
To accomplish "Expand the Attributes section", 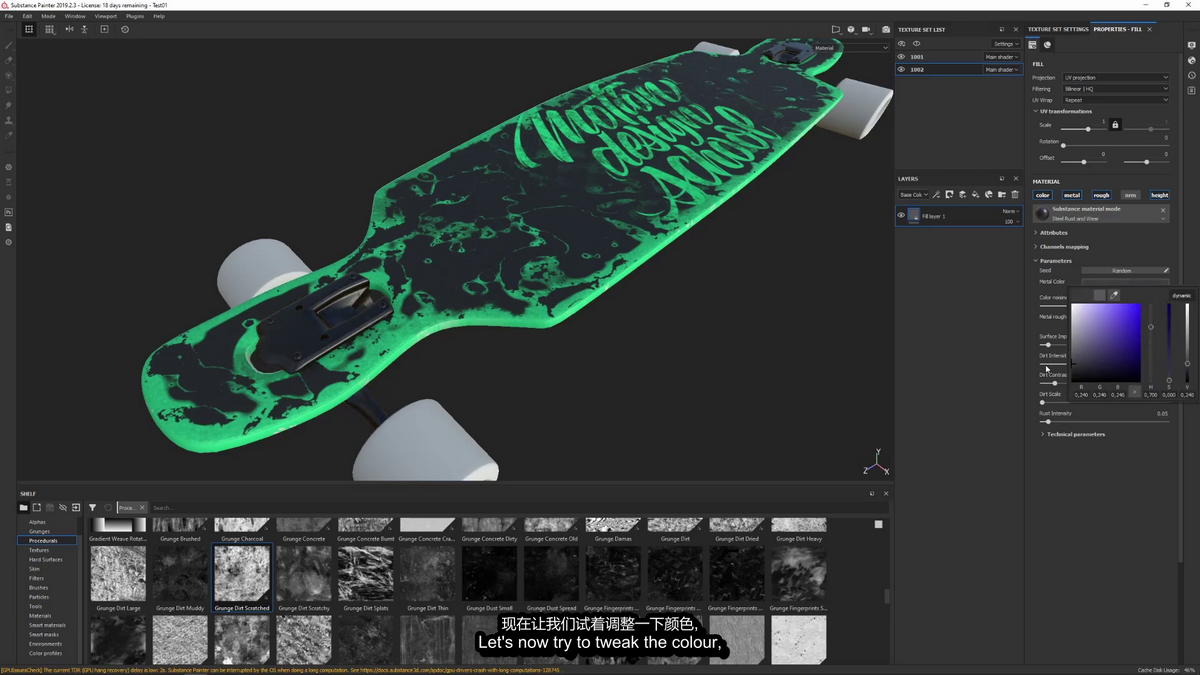I will pyautogui.click(x=1053, y=233).
